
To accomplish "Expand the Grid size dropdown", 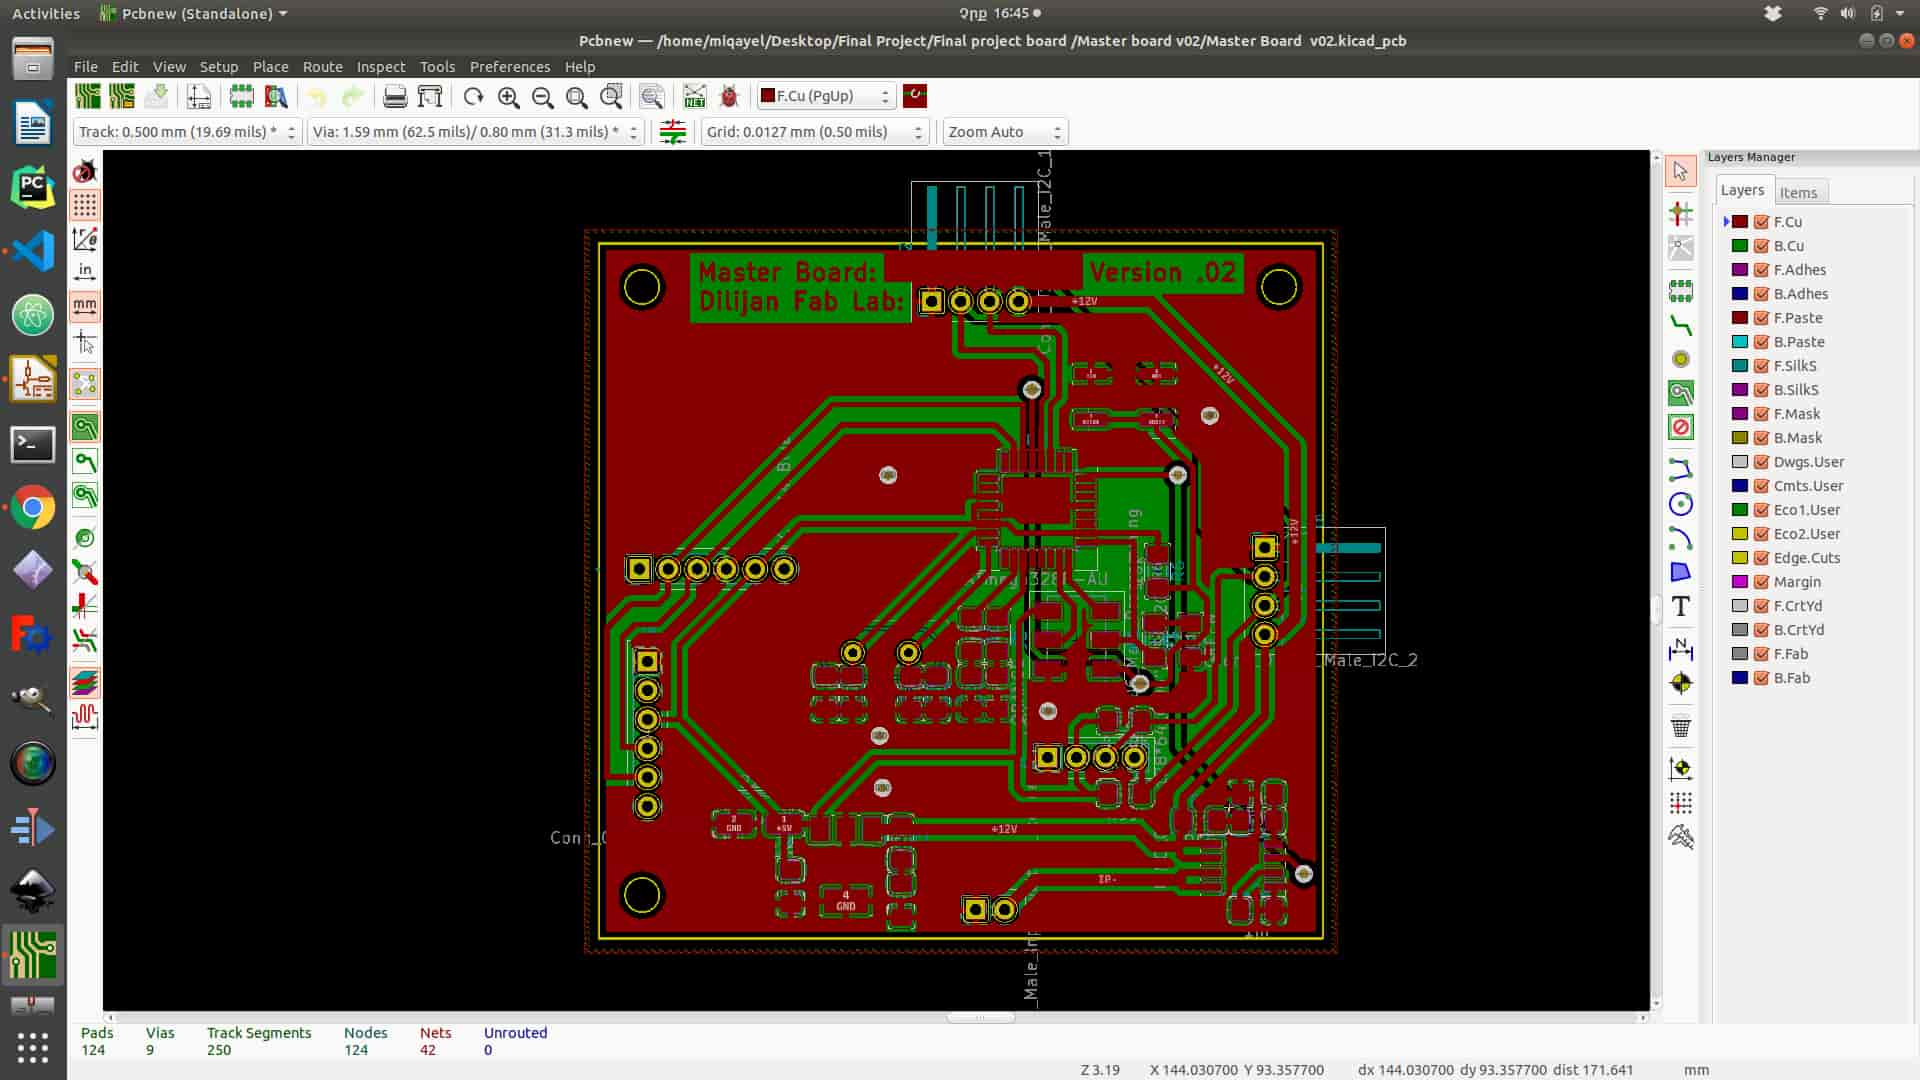I will pos(814,132).
